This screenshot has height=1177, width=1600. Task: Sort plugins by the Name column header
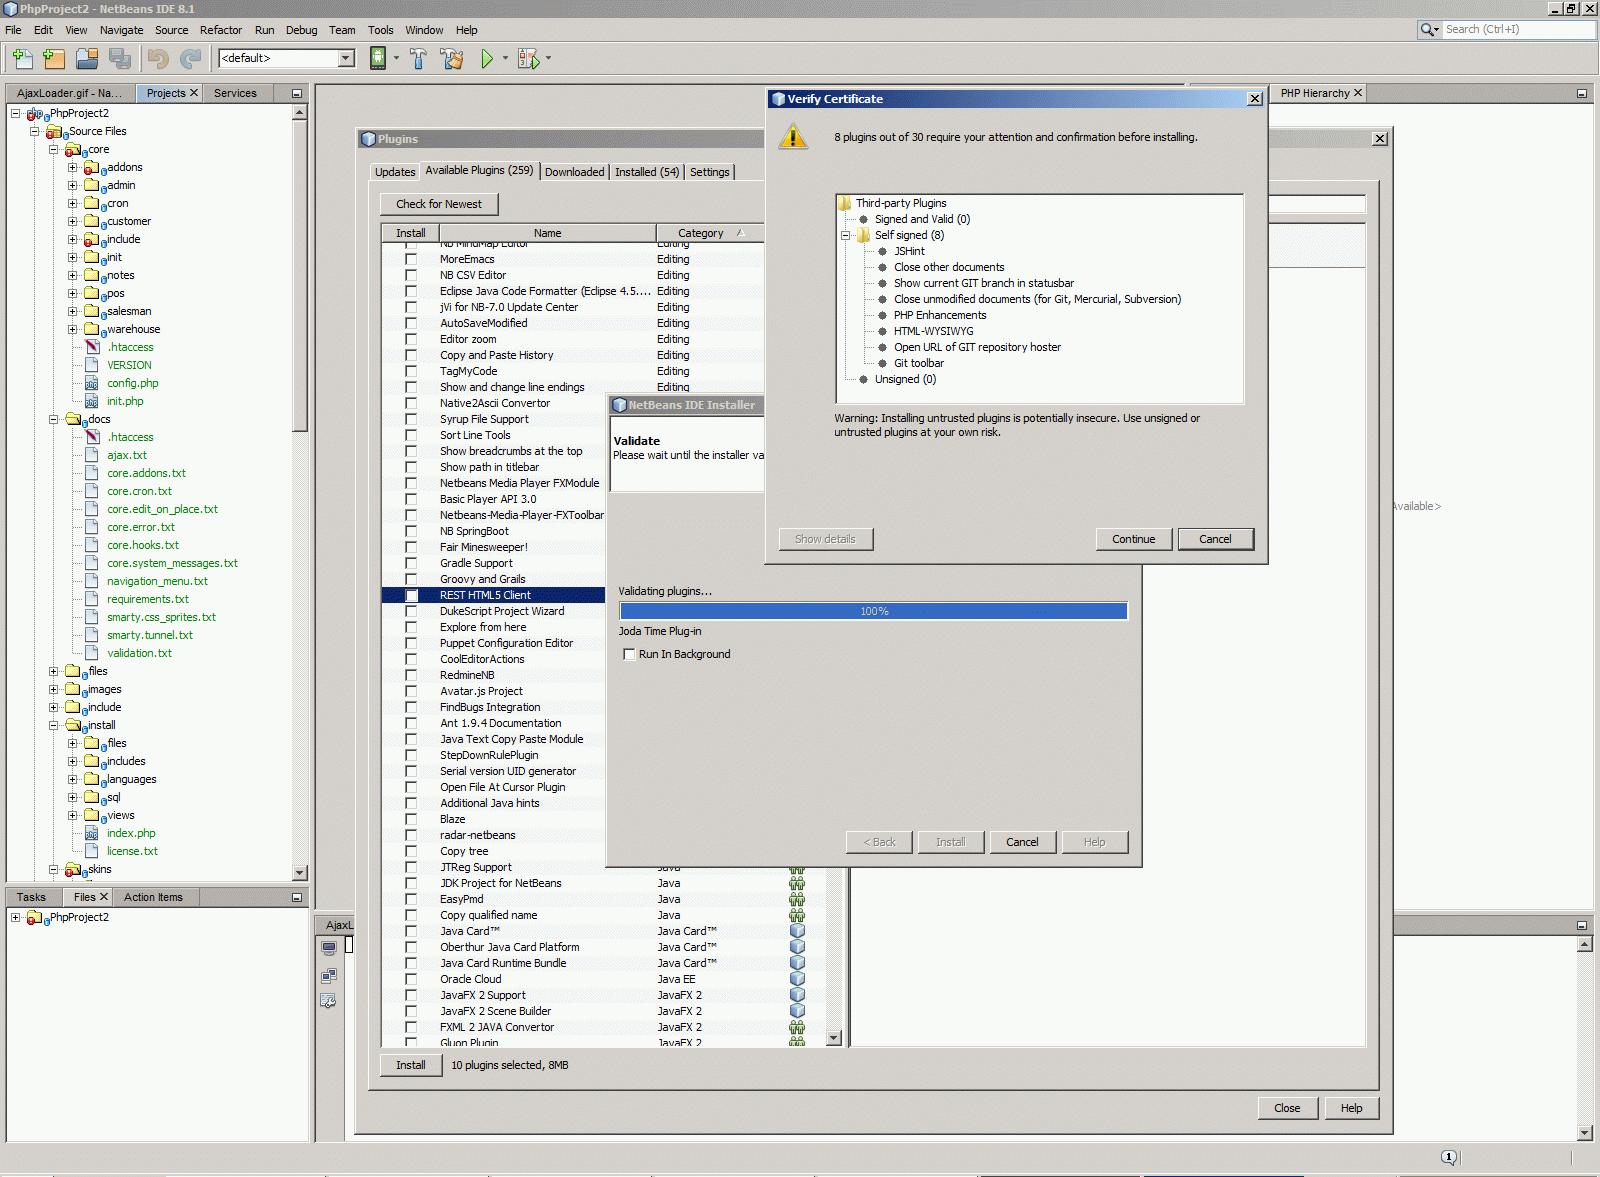pos(547,233)
